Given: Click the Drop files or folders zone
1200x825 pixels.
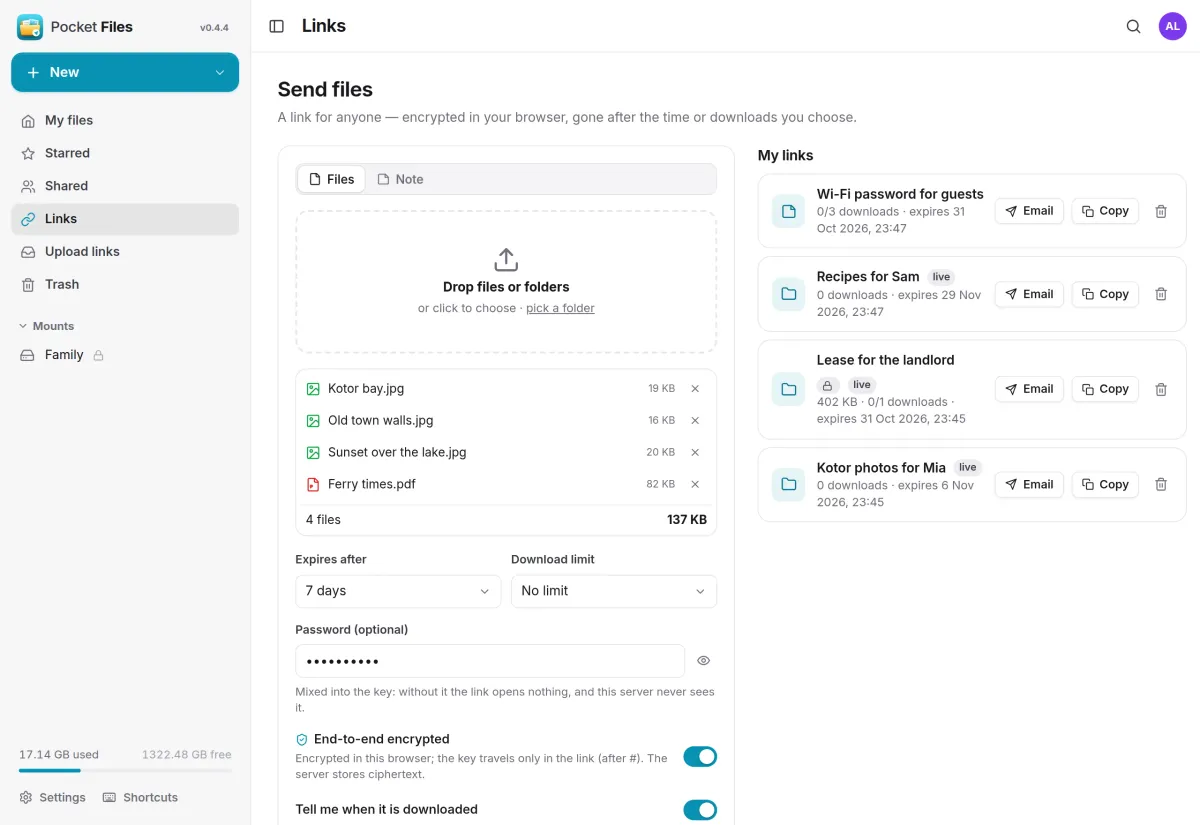Looking at the screenshot, I should pyautogui.click(x=506, y=282).
